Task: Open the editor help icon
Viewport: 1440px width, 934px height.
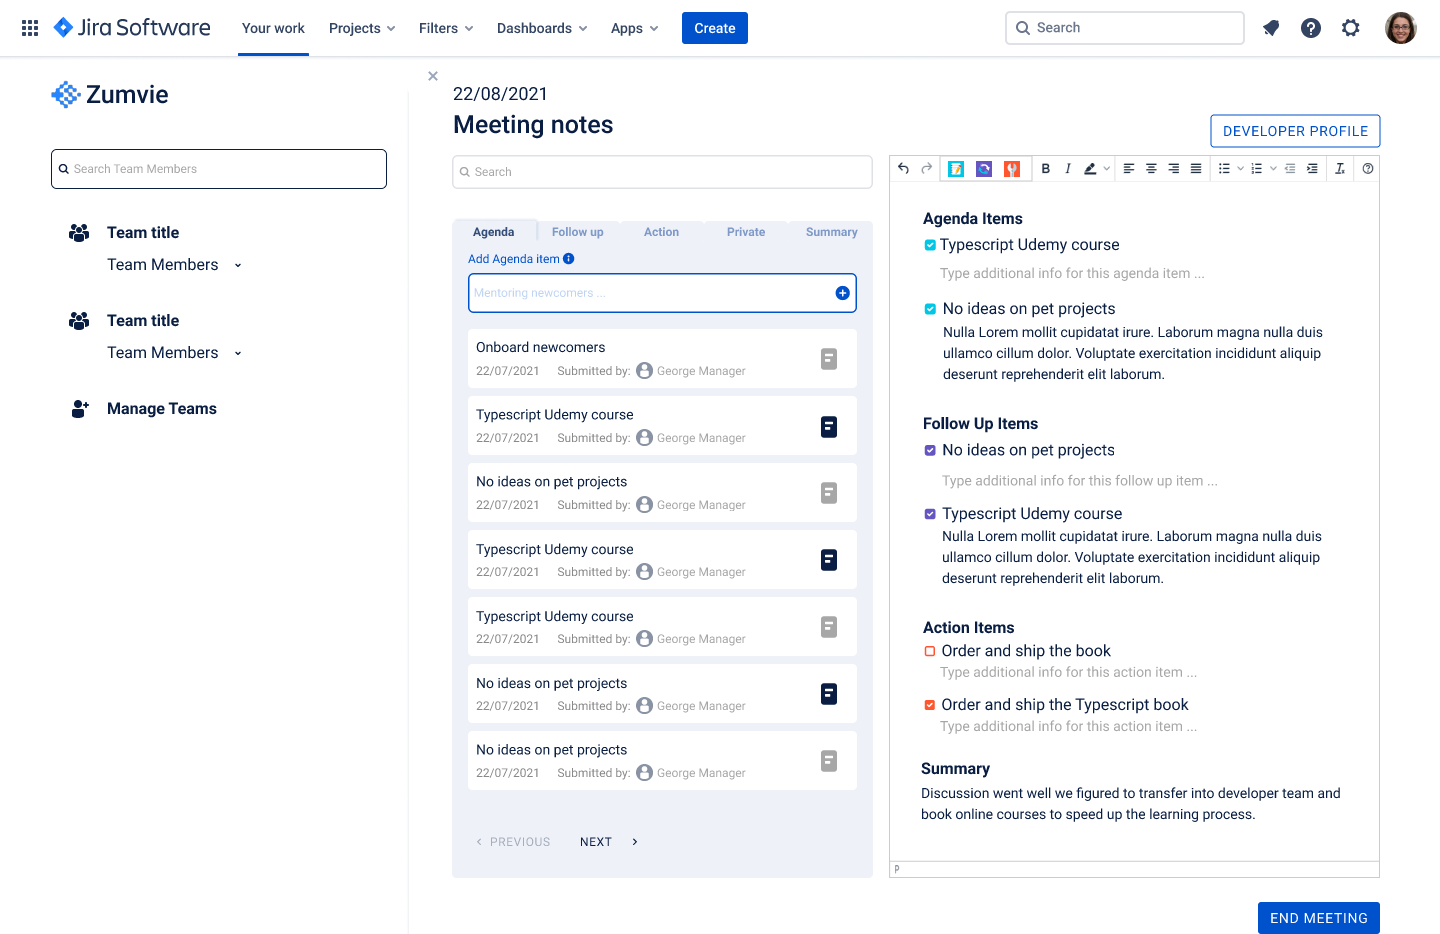Action: 1368,168
